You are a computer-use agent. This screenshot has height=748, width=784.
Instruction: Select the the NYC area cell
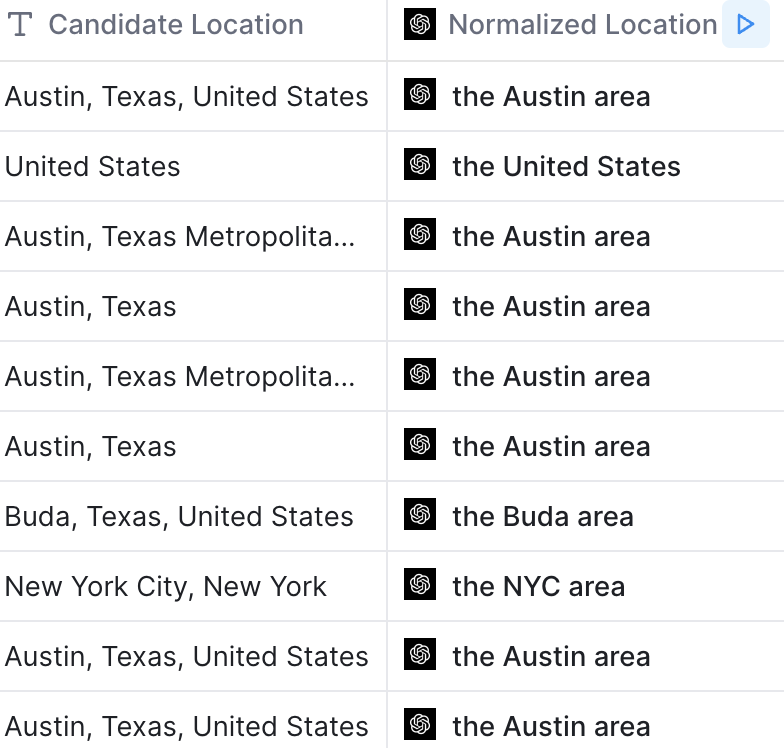(x=586, y=586)
